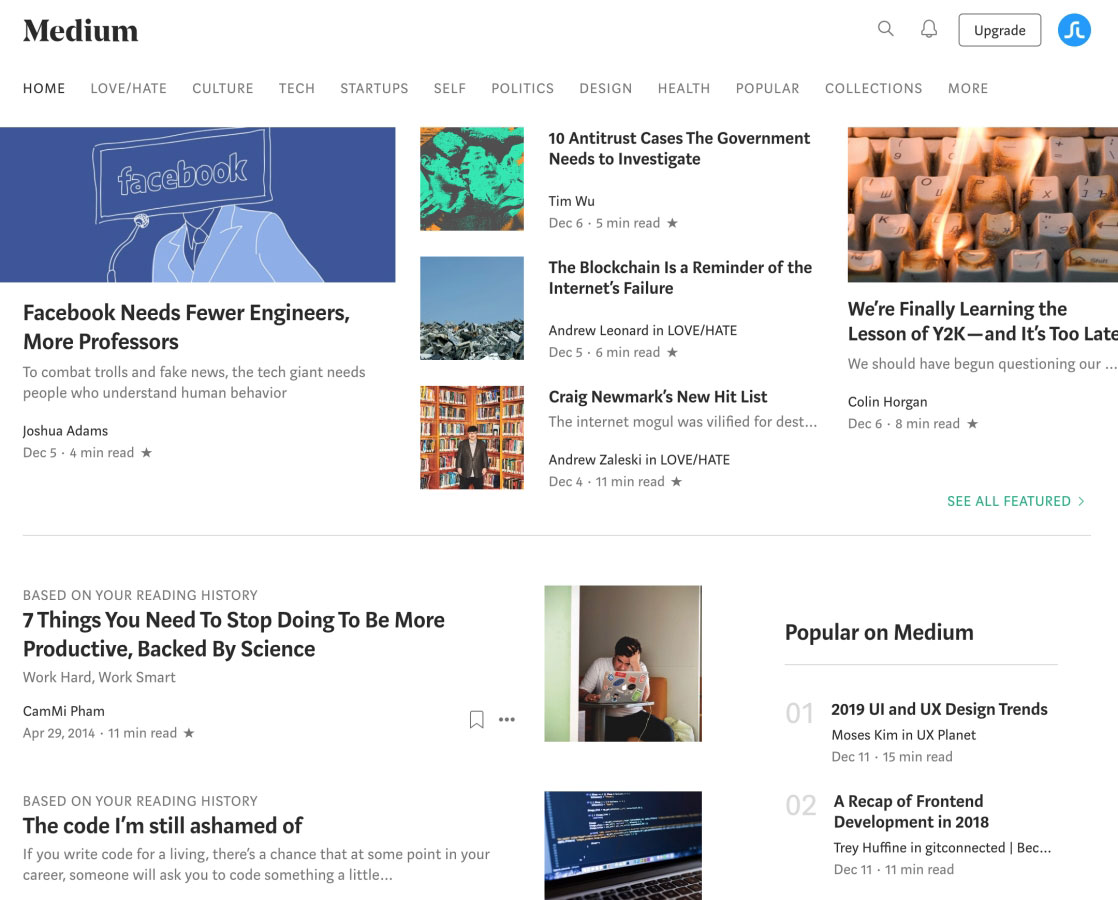Image resolution: width=1118 pixels, height=900 pixels.
Task: Open notifications bell icon
Action: tap(928, 29)
